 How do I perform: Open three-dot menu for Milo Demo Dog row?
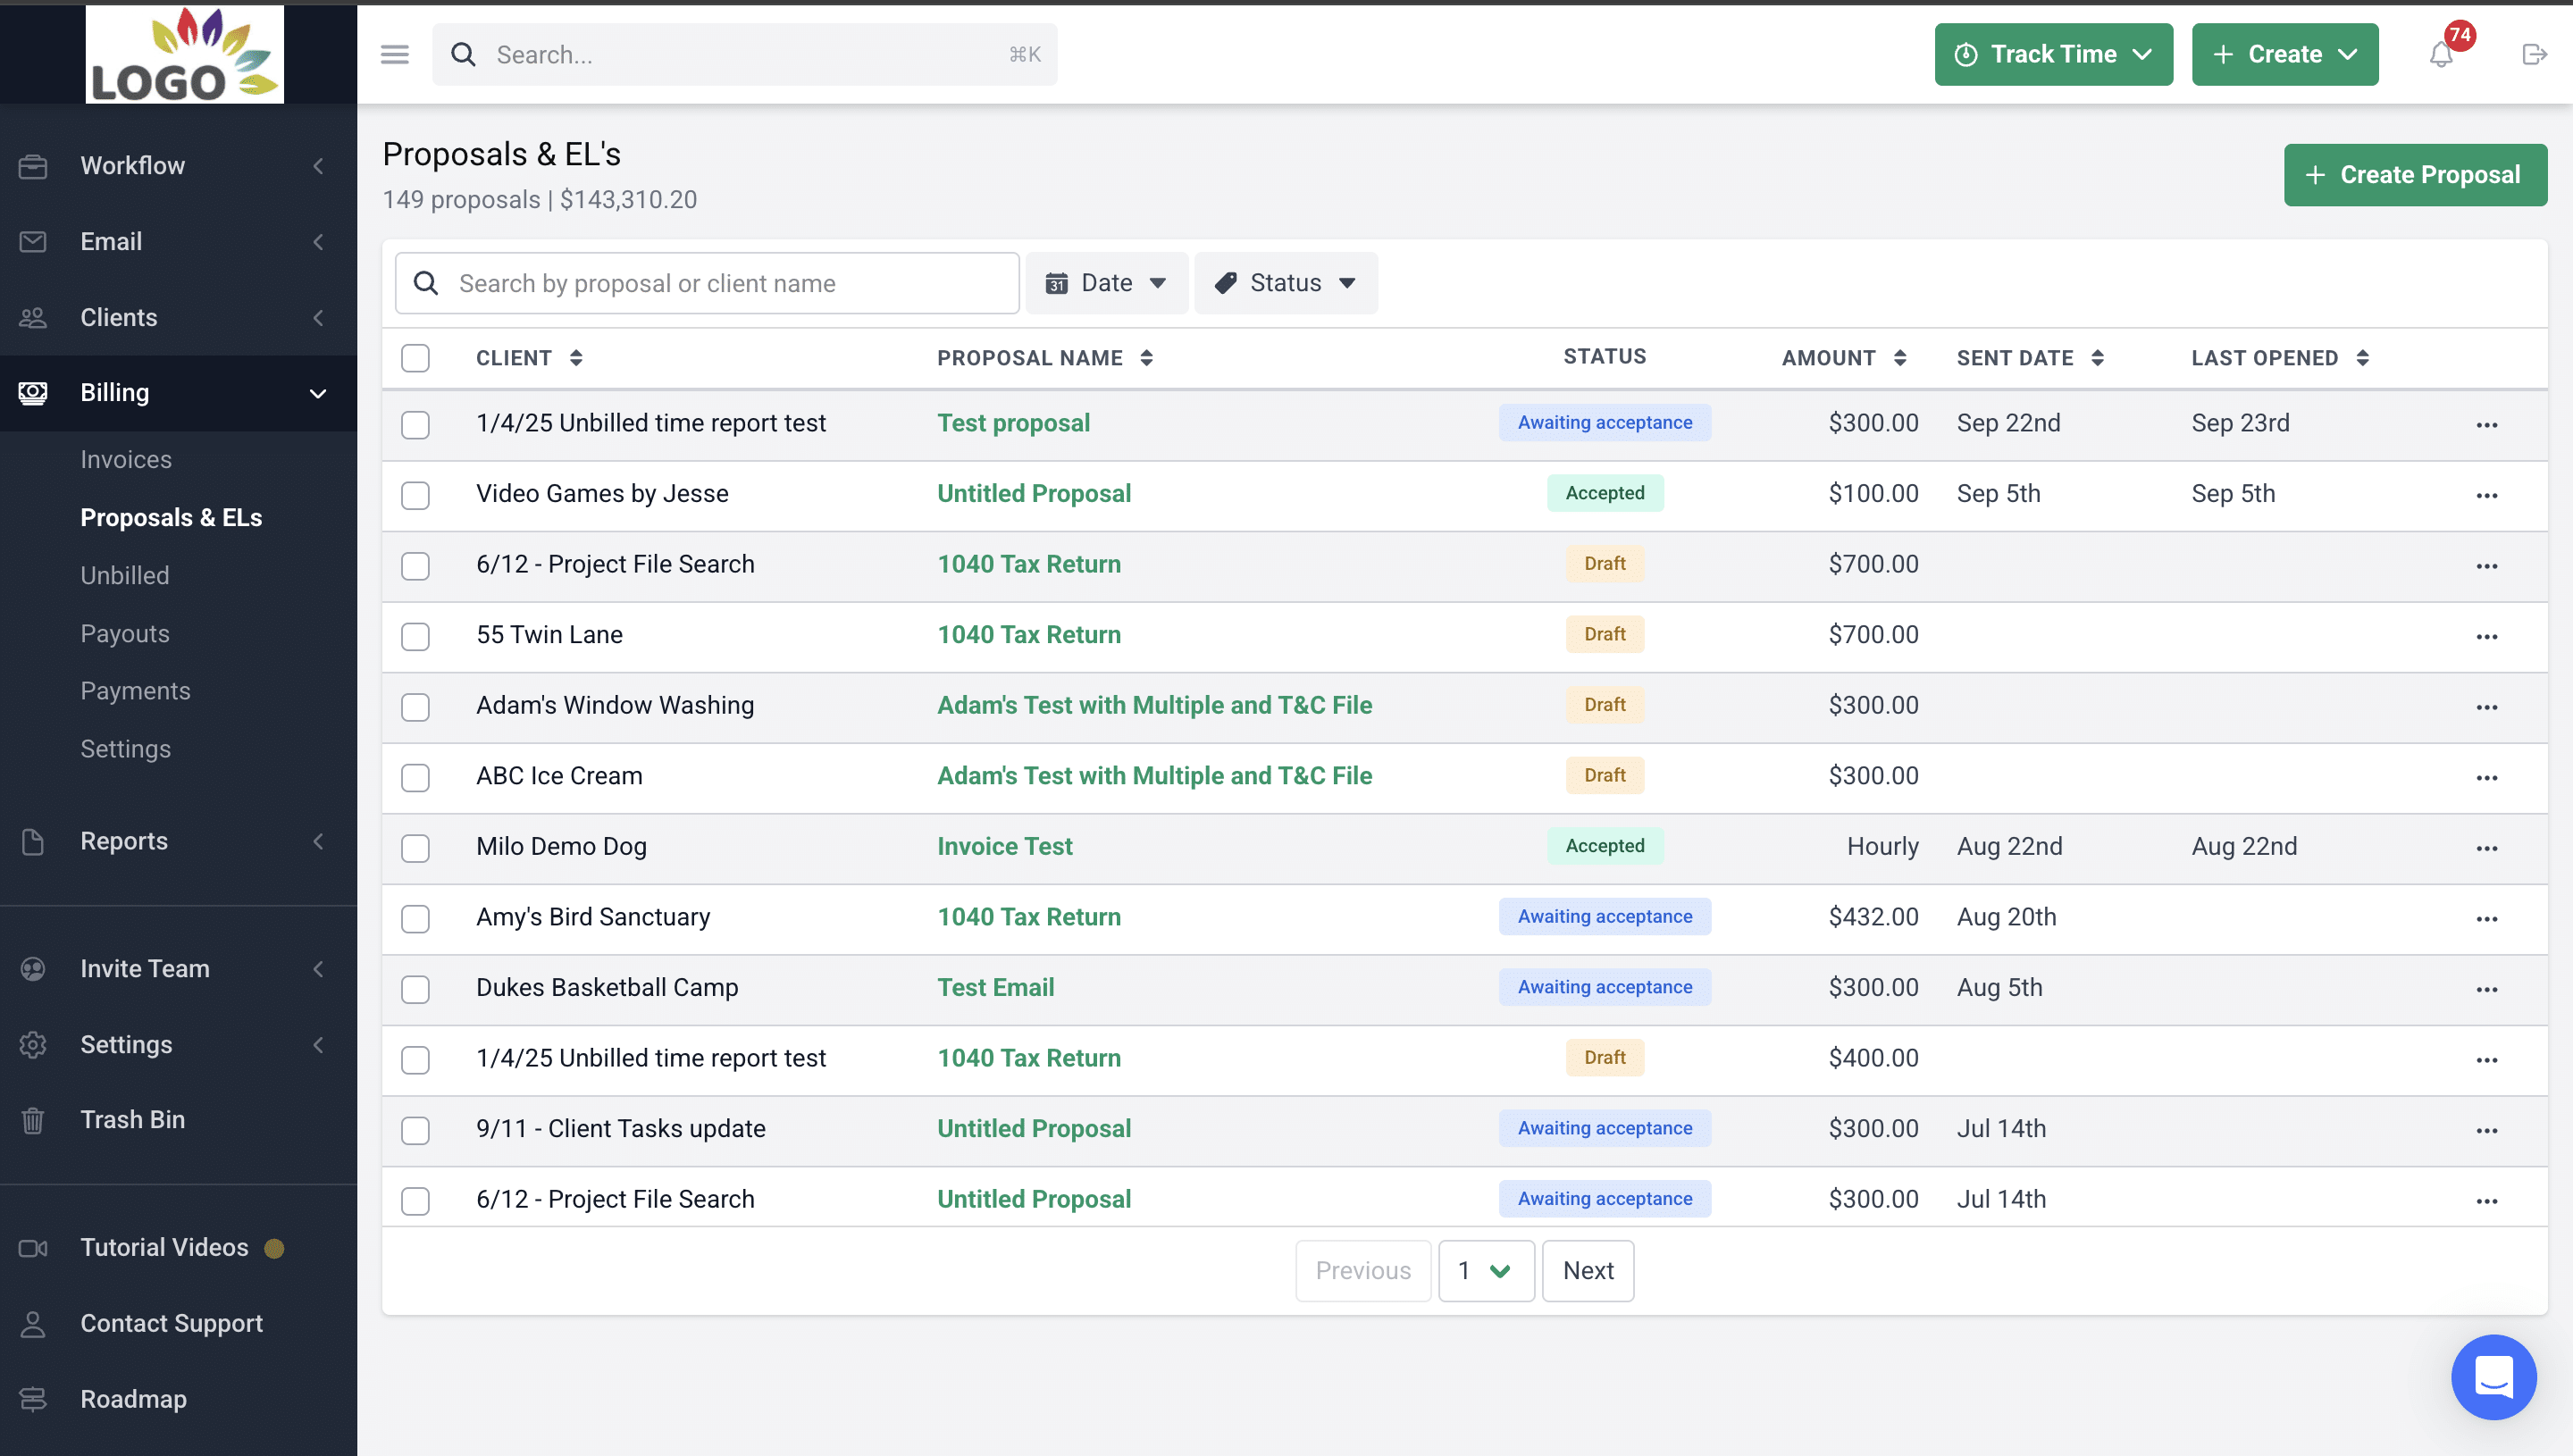click(2486, 849)
